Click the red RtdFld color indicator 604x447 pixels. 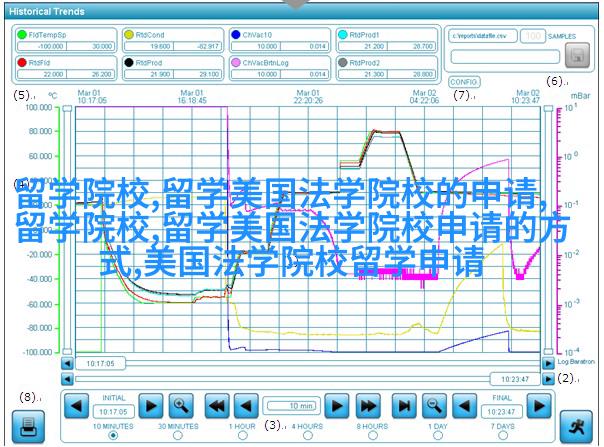[22, 62]
